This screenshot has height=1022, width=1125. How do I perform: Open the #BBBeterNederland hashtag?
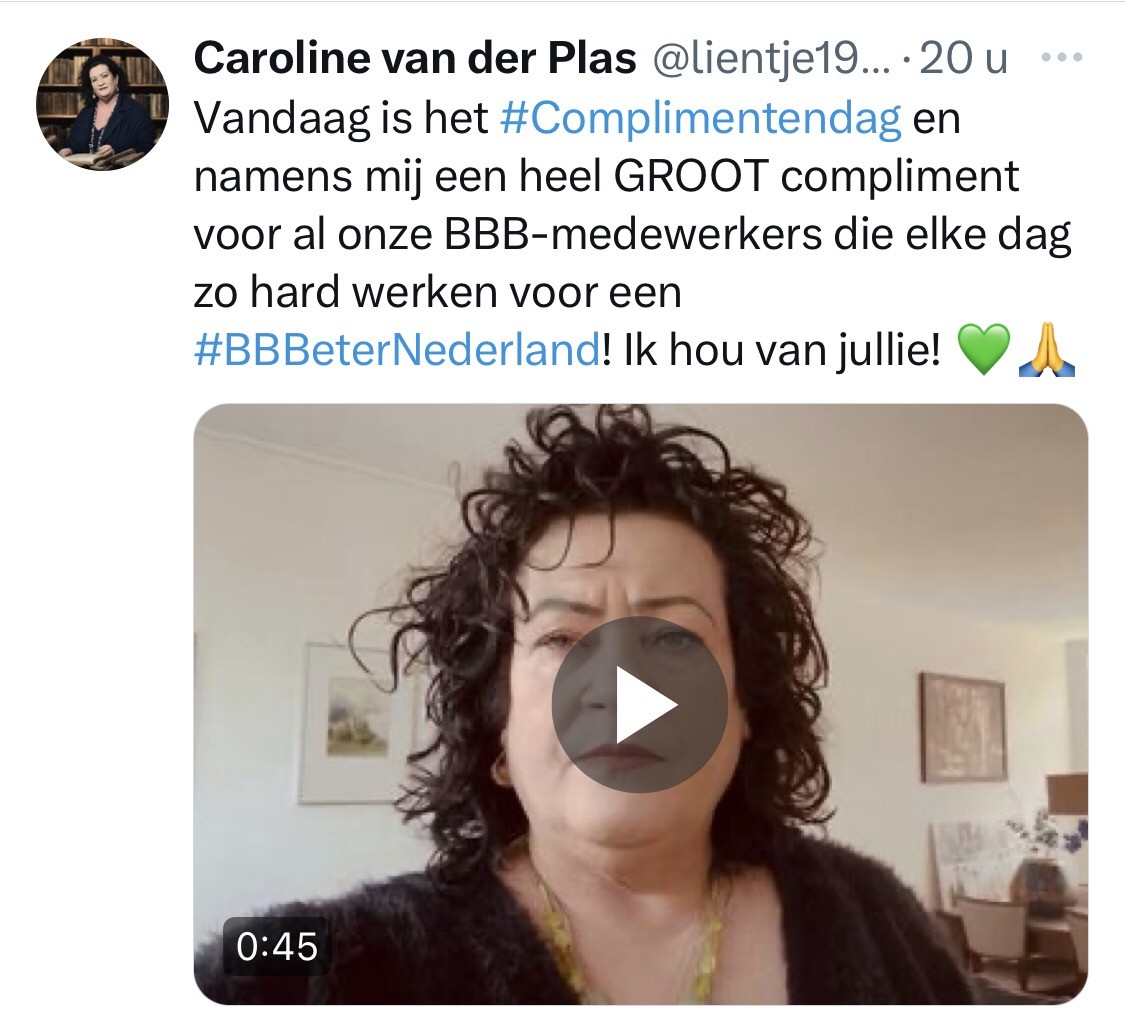click(397, 350)
